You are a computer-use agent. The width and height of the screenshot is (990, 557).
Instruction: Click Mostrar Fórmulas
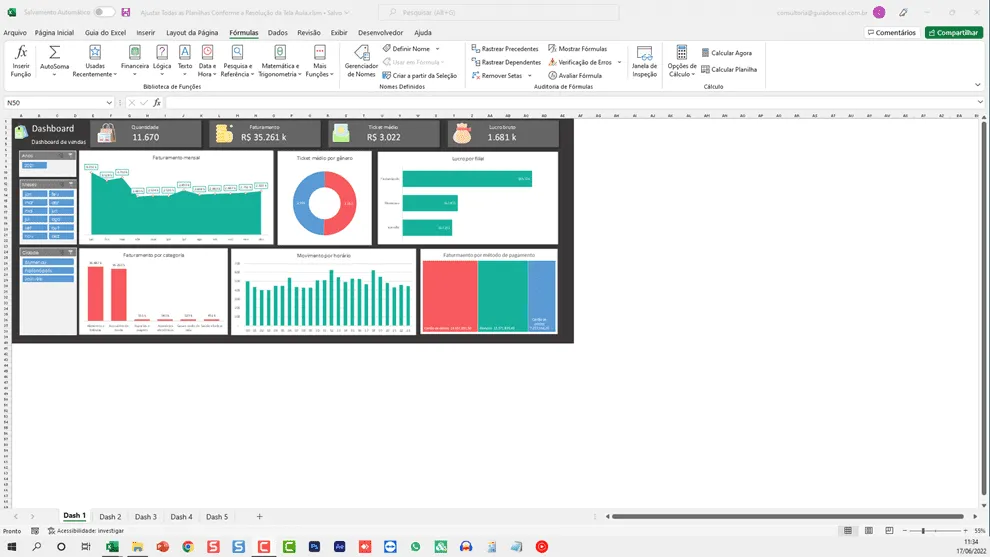tap(577, 49)
